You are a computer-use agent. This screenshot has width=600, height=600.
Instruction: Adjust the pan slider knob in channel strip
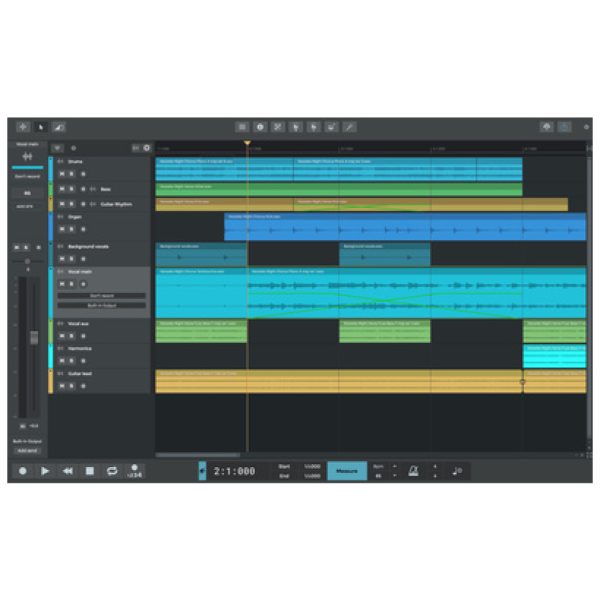[x=27, y=261]
